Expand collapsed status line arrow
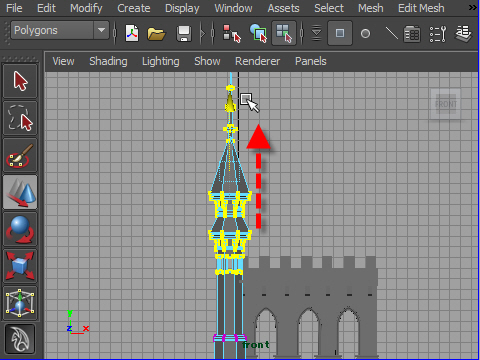Viewport: 480px width, 360px height. [x=202, y=33]
